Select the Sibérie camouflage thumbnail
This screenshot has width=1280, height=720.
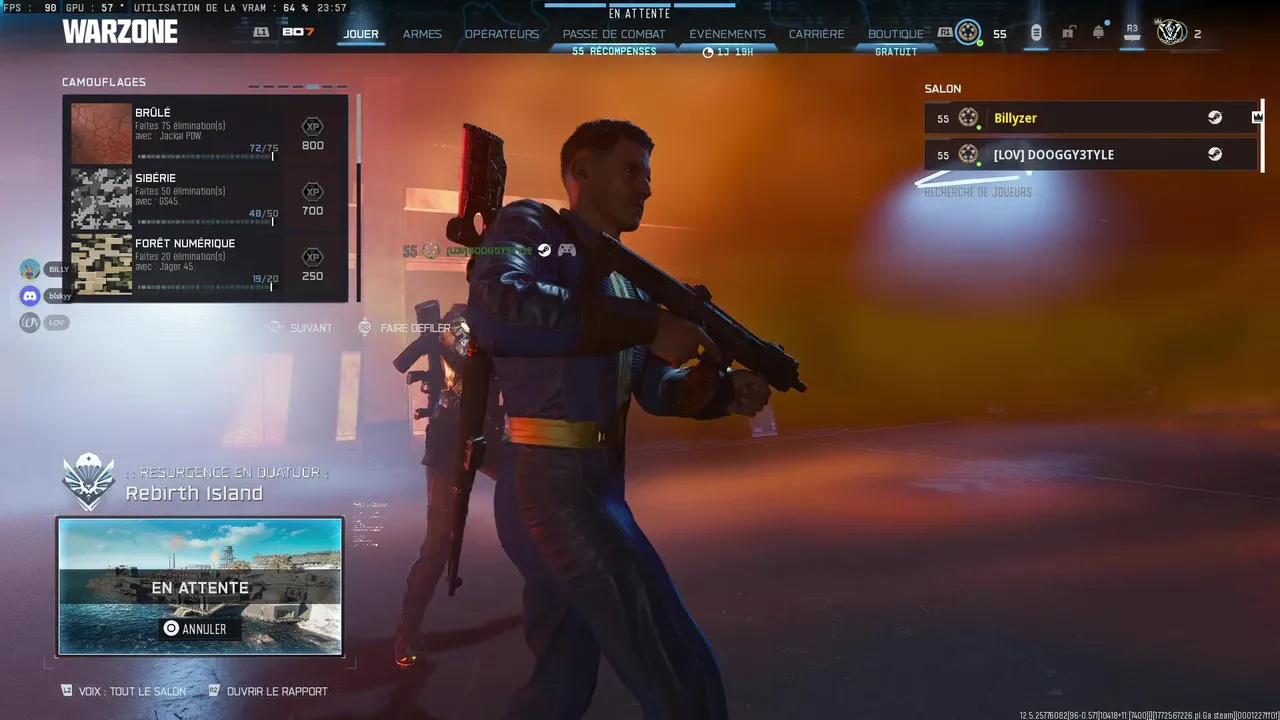coord(101,198)
